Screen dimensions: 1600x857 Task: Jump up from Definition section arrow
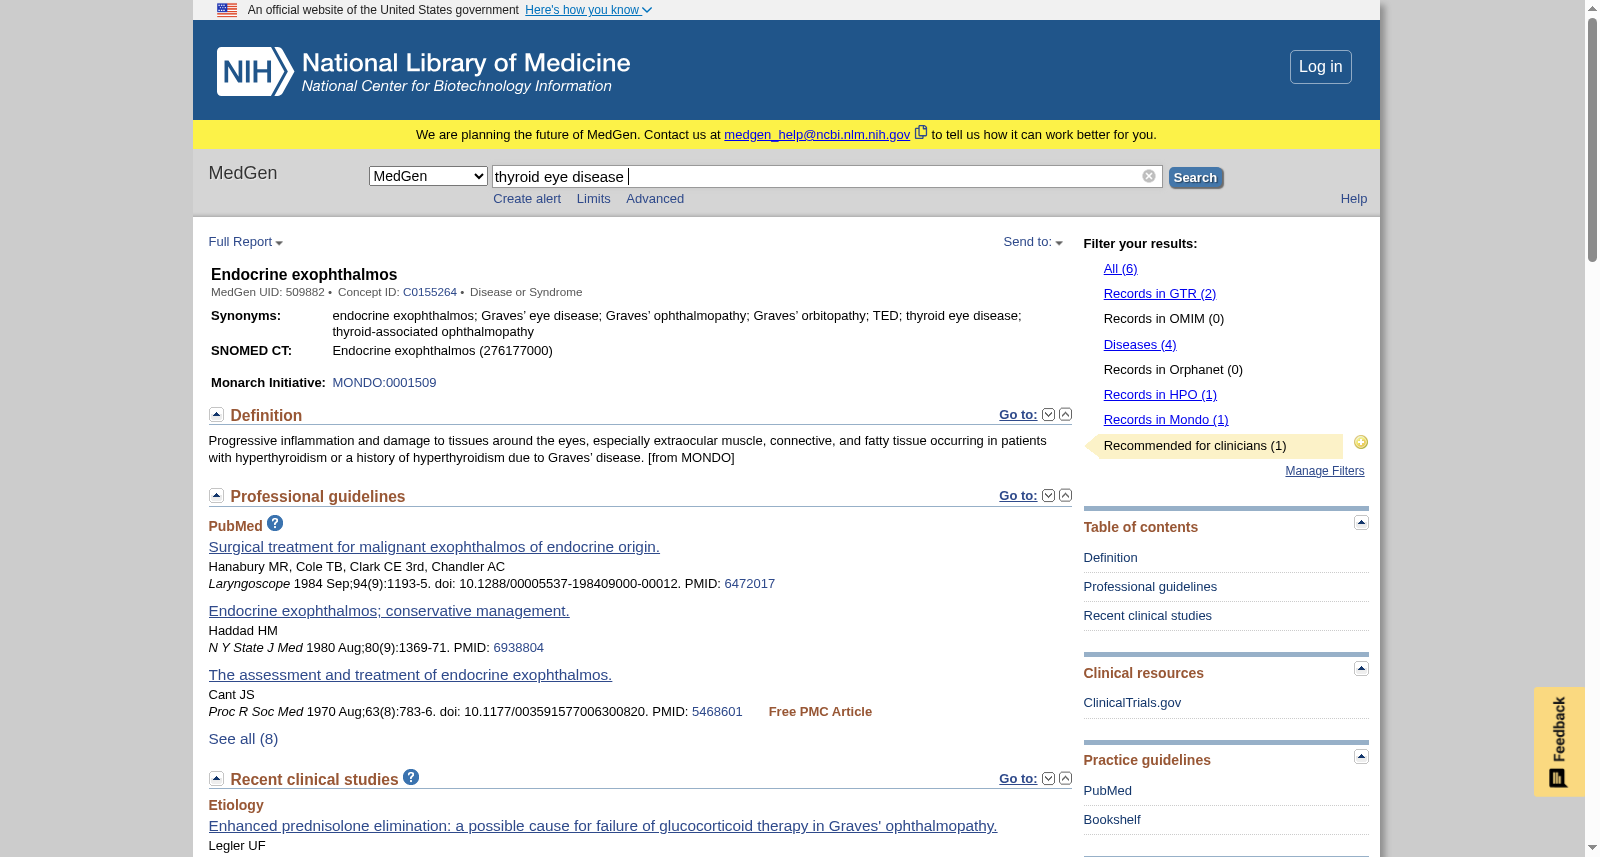(x=1065, y=414)
